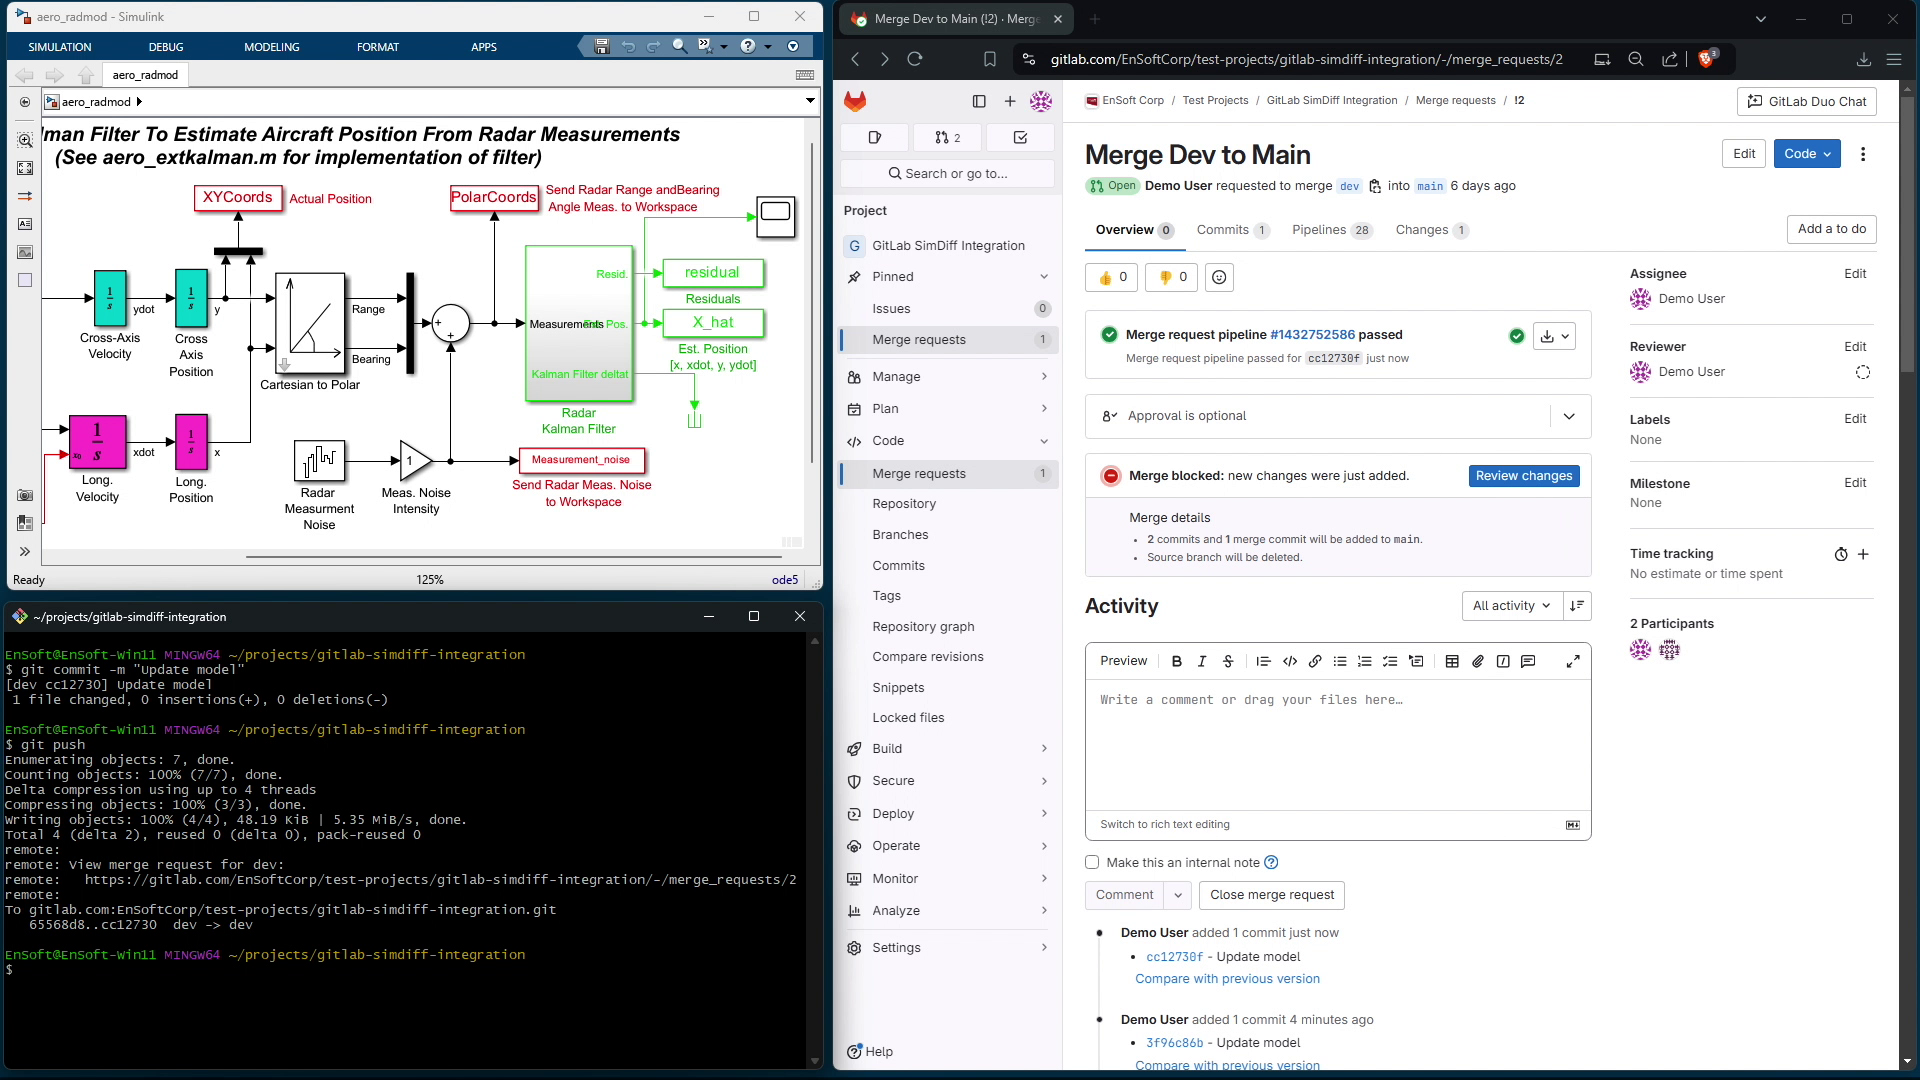The image size is (1920, 1080).
Task: Expand the comment editor to full screen
Action: tap(1573, 661)
